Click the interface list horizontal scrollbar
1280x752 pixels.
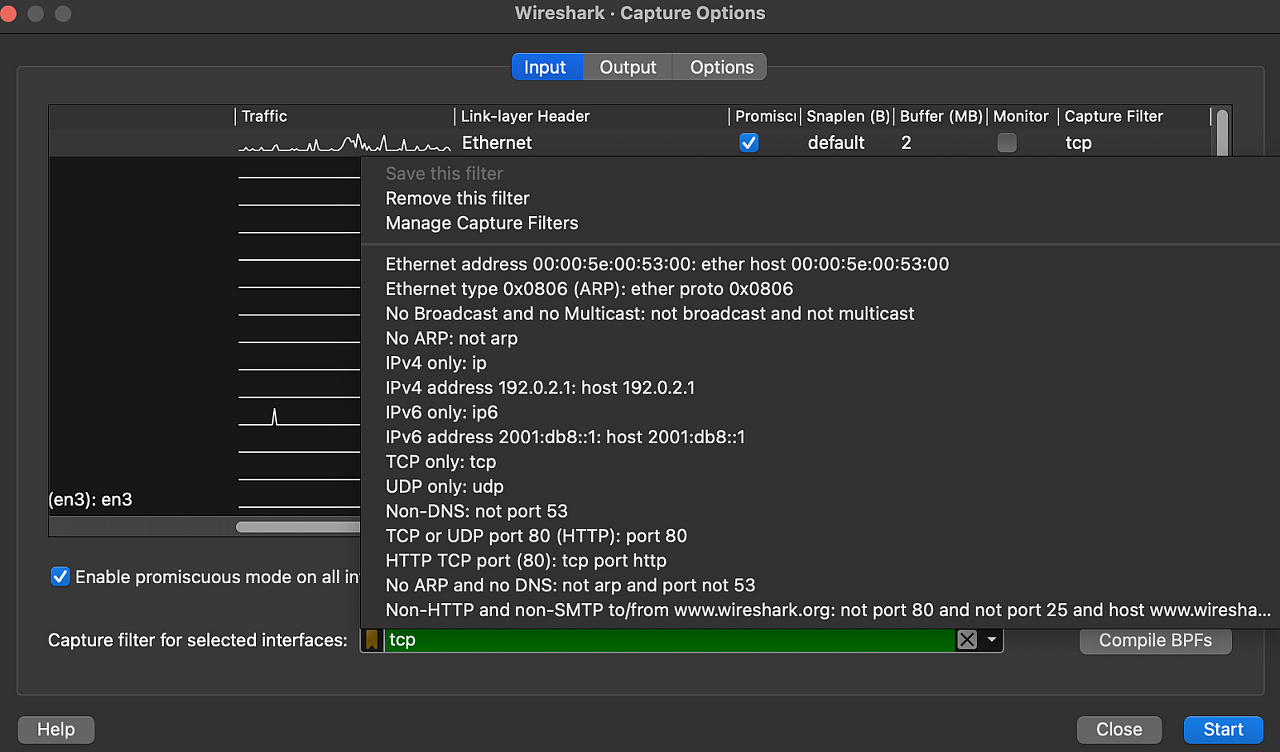298,527
